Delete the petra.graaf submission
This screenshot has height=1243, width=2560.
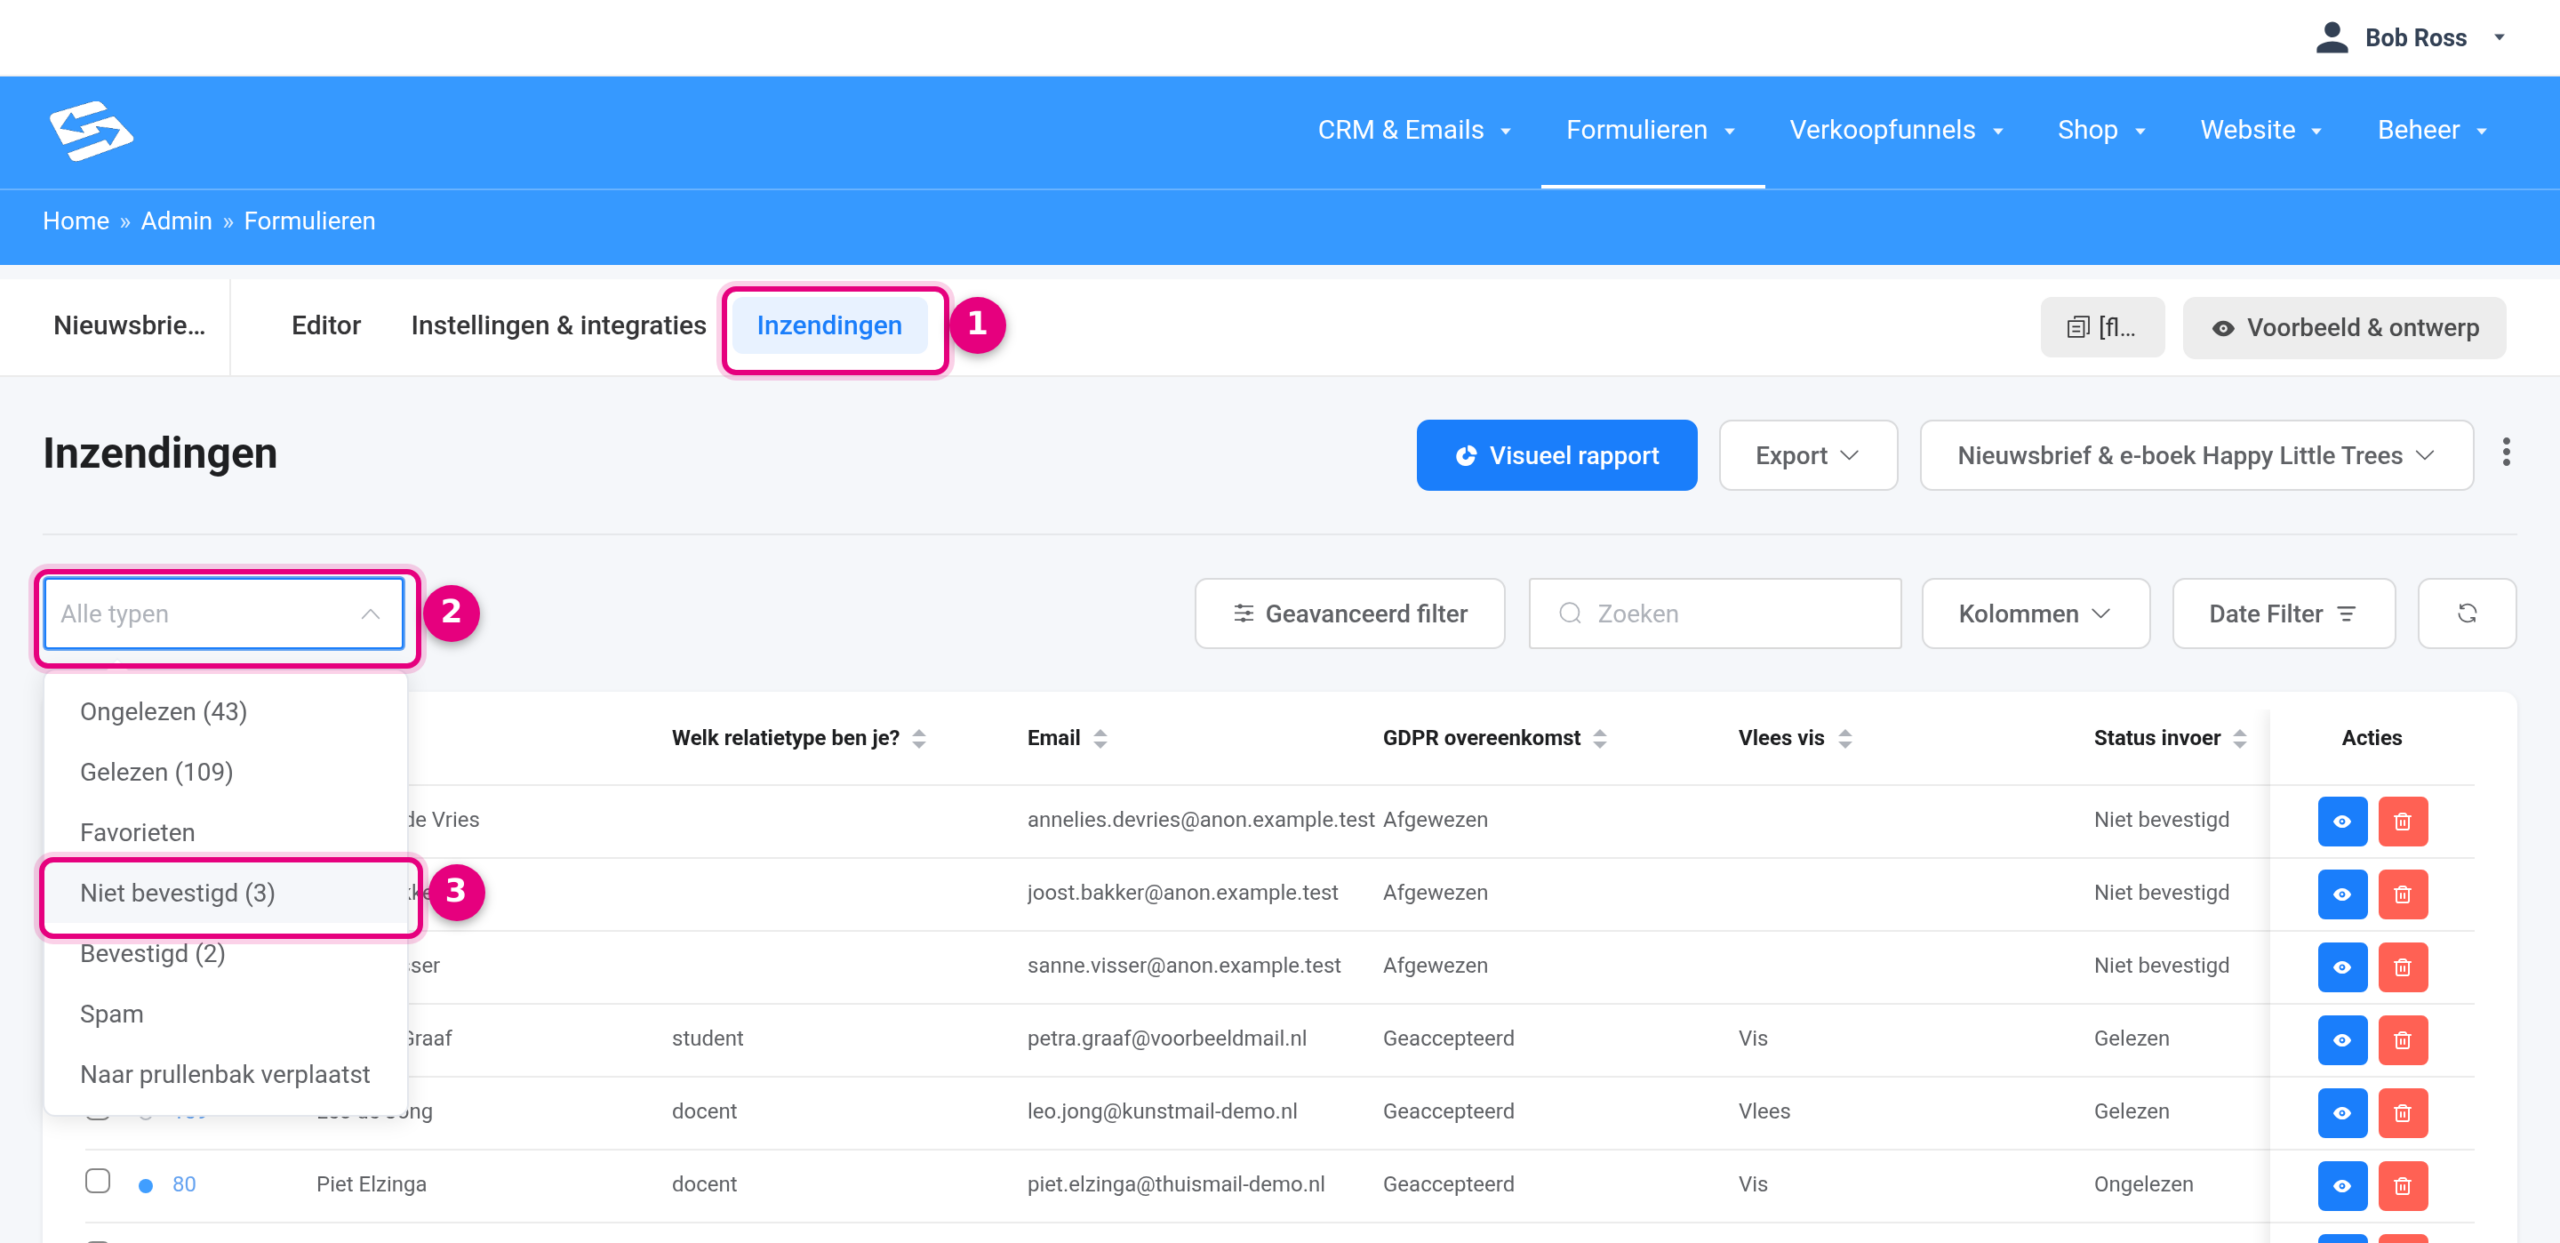click(2402, 1040)
